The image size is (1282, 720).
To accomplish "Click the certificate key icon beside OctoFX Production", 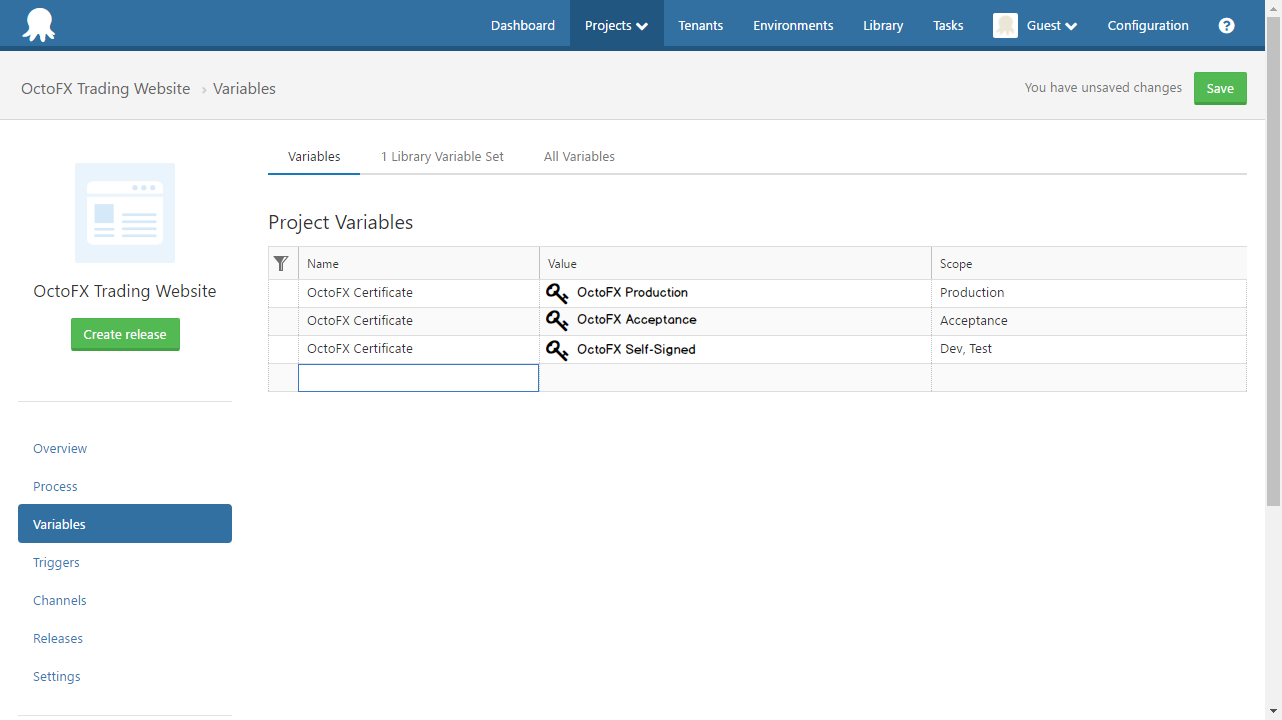I will (x=557, y=292).
